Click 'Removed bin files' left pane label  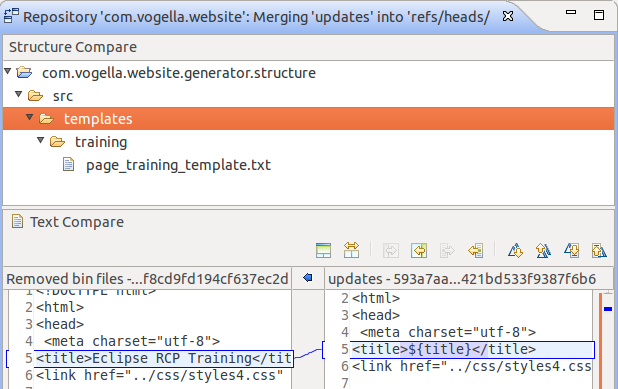tap(147, 279)
